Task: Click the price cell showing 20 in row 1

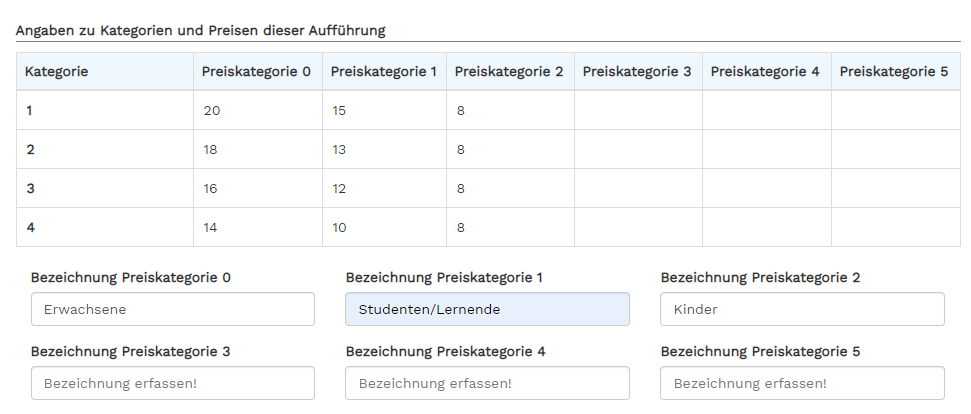Action: (258, 111)
